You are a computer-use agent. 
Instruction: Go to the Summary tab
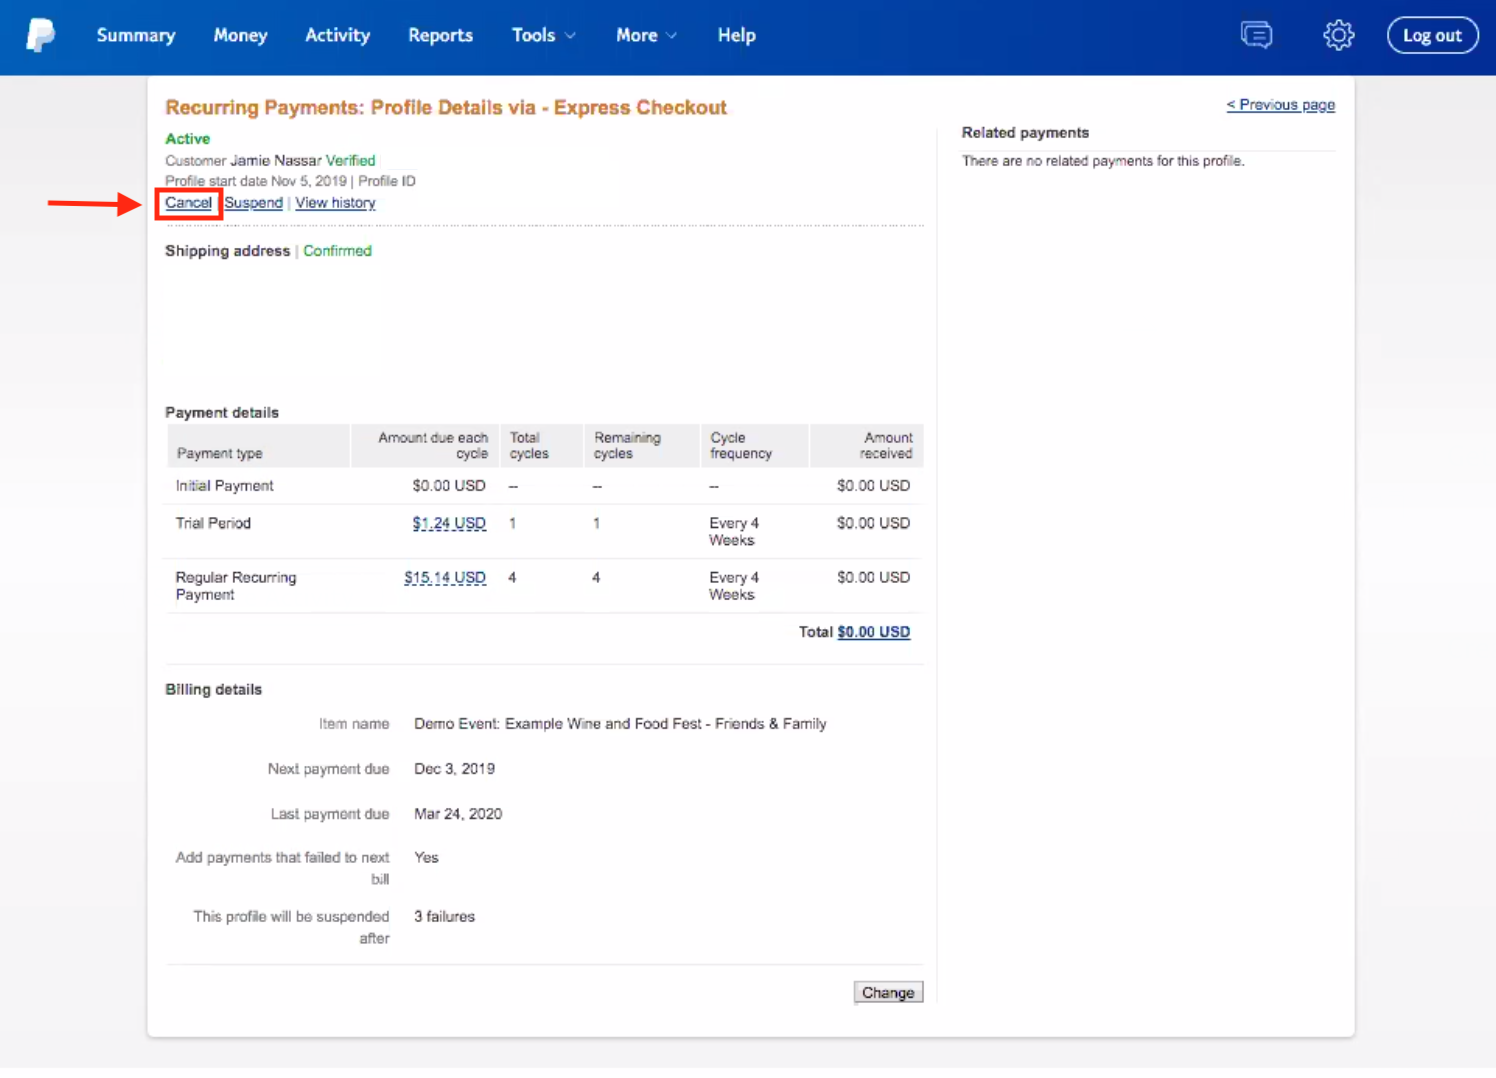click(x=136, y=35)
